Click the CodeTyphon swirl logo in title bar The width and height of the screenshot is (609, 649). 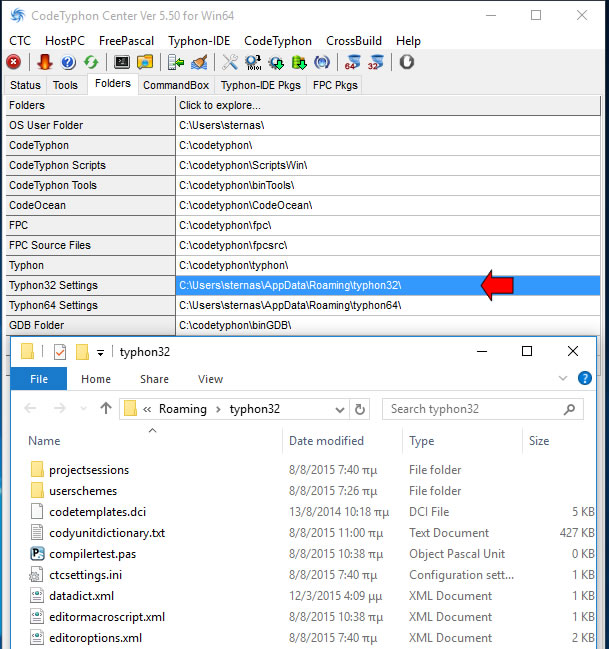(17, 15)
